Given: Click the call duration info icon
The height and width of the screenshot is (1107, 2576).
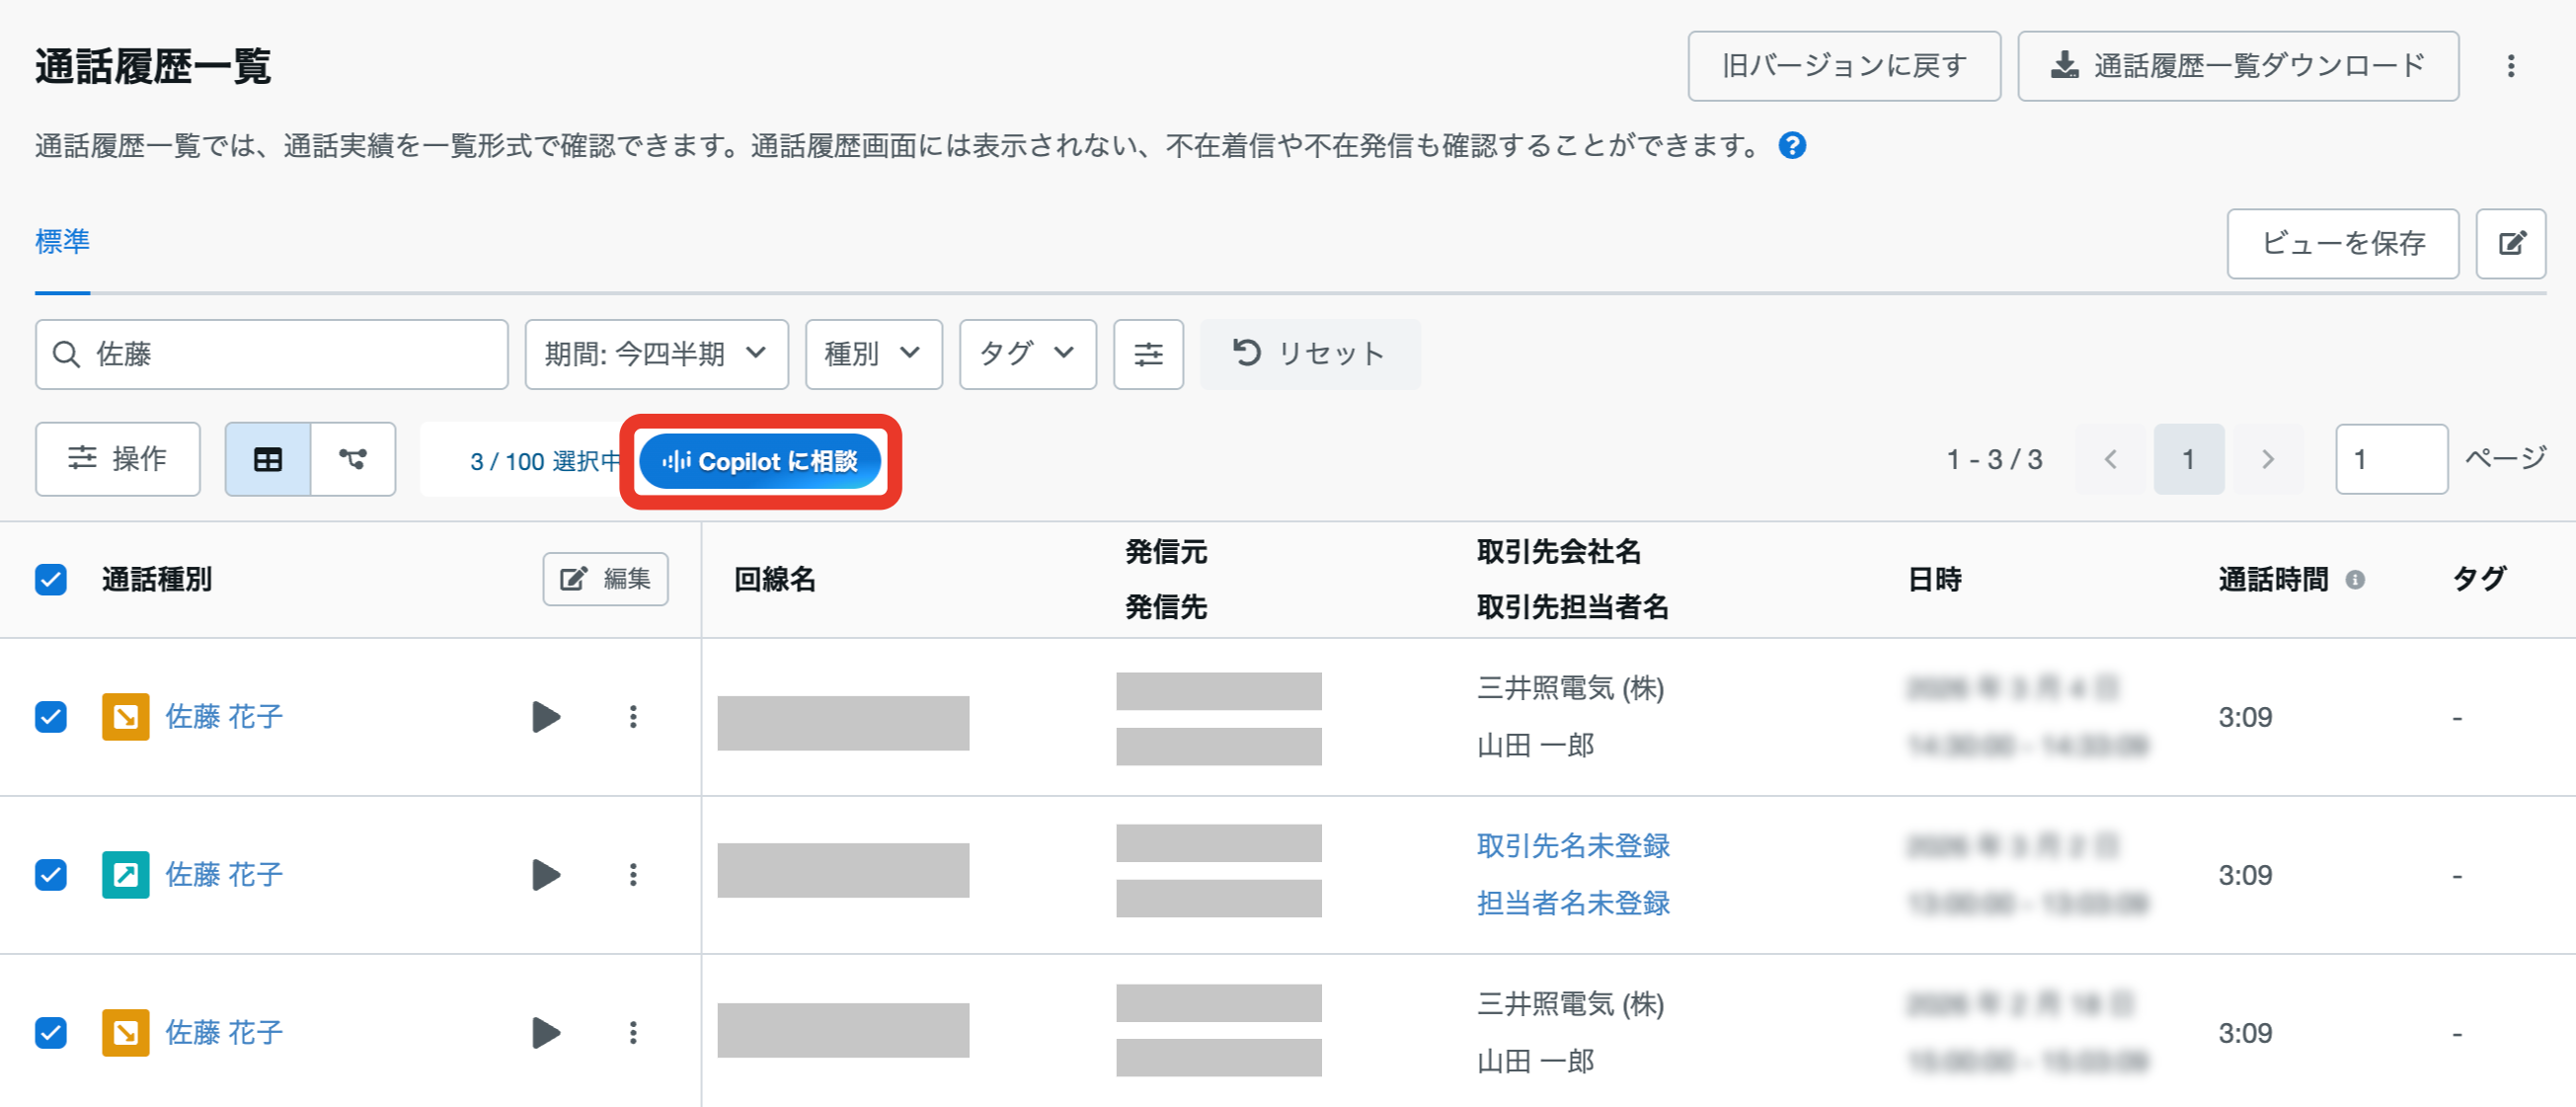Looking at the screenshot, I should point(2355,580).
